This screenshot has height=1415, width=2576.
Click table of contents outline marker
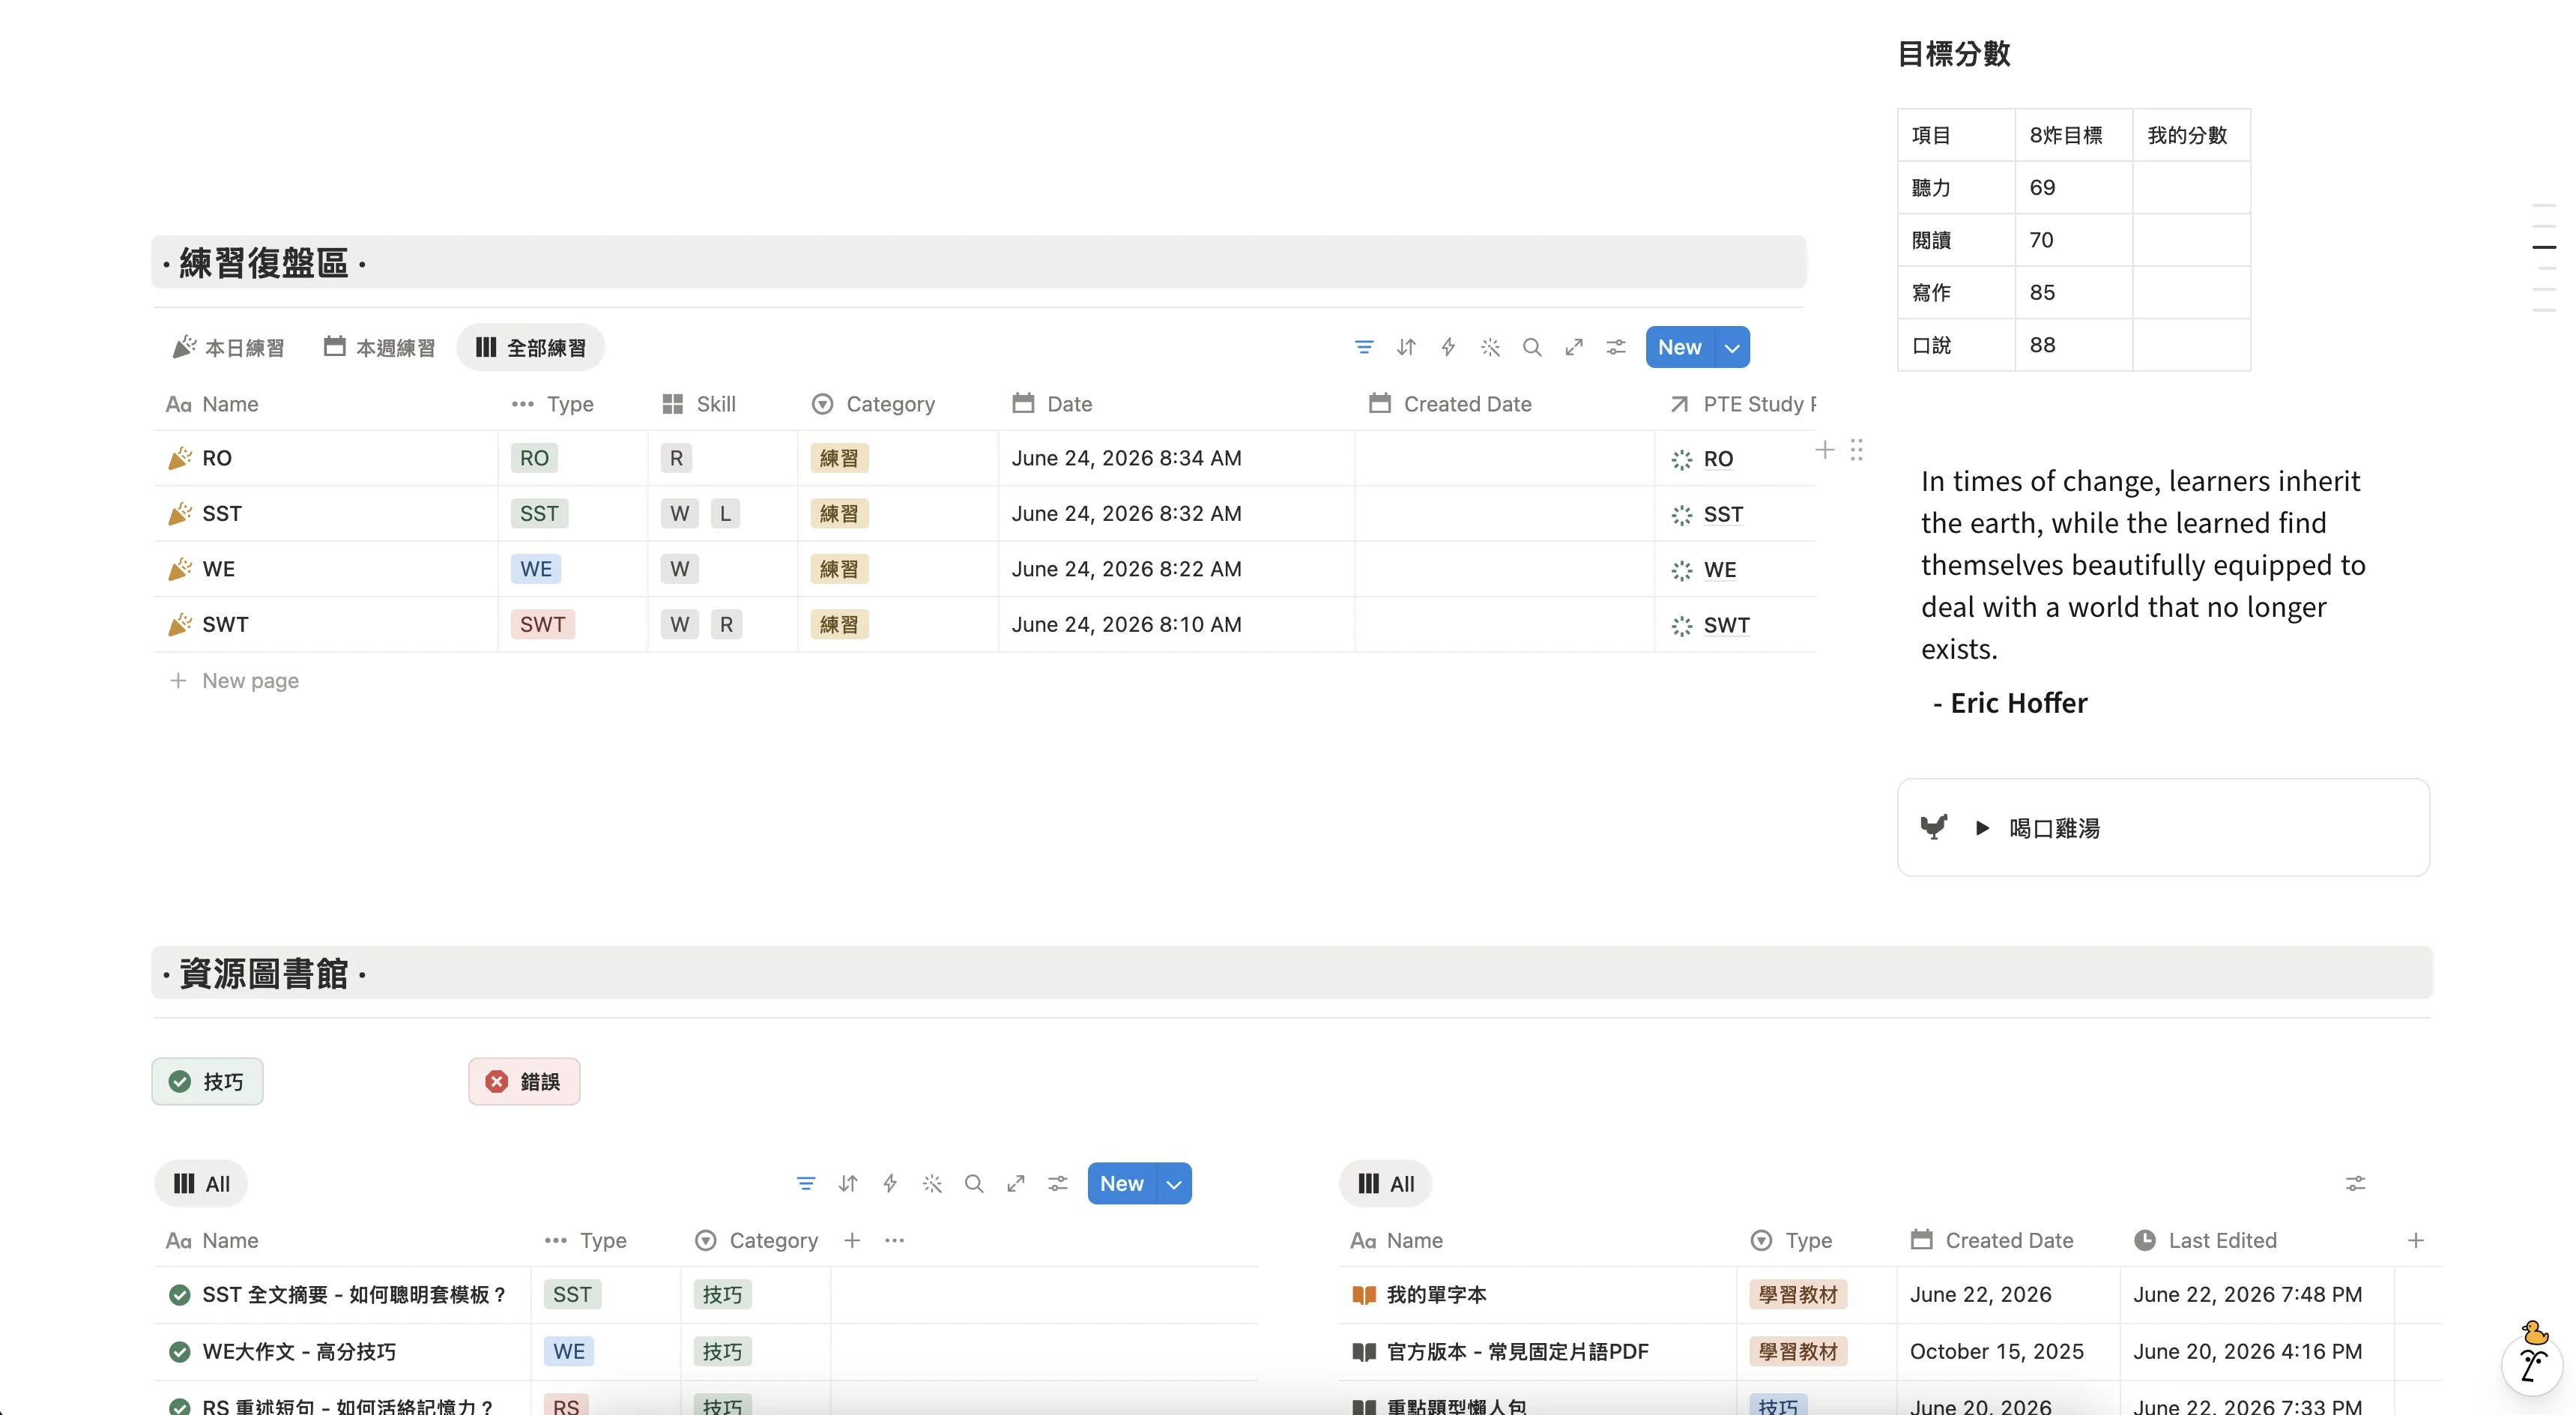click(2544, 246)
